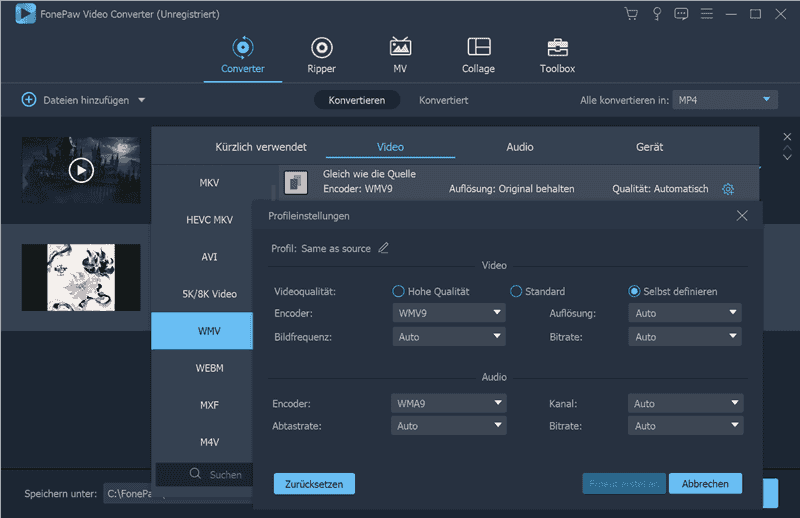Viewport: 800px width, 518px height.
Task: Open the Toolbox module
Action: pos(557,56)
